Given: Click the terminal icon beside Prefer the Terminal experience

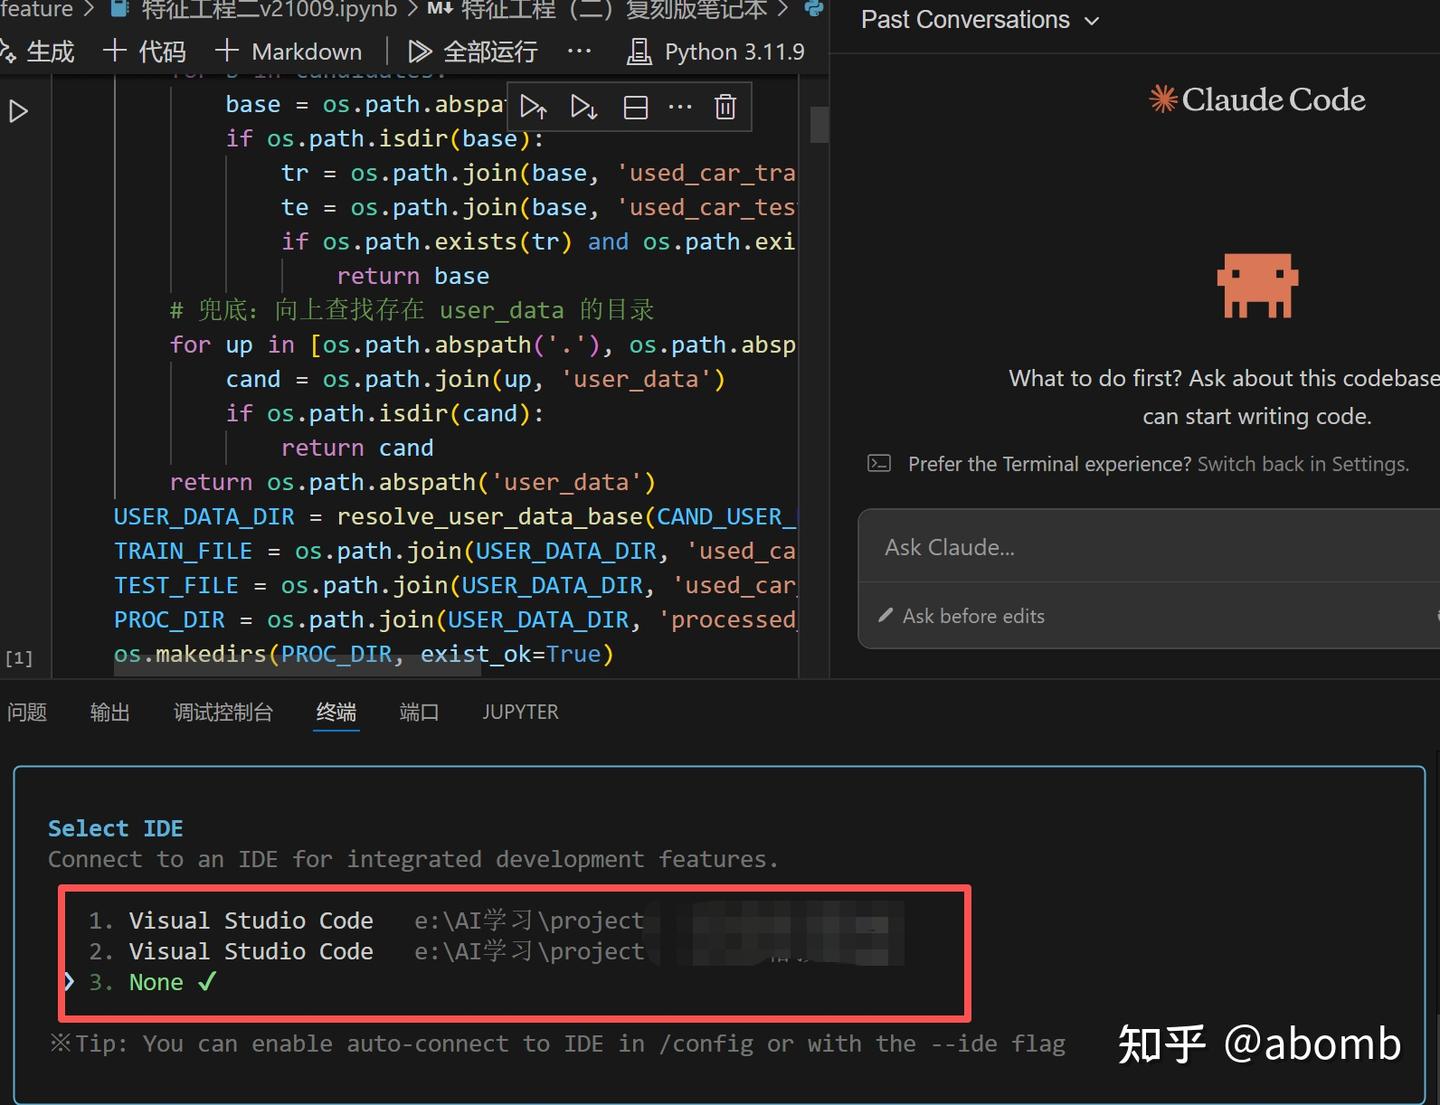Looking at the screenshot, I should pyautogui.click(x=879, y=463).
